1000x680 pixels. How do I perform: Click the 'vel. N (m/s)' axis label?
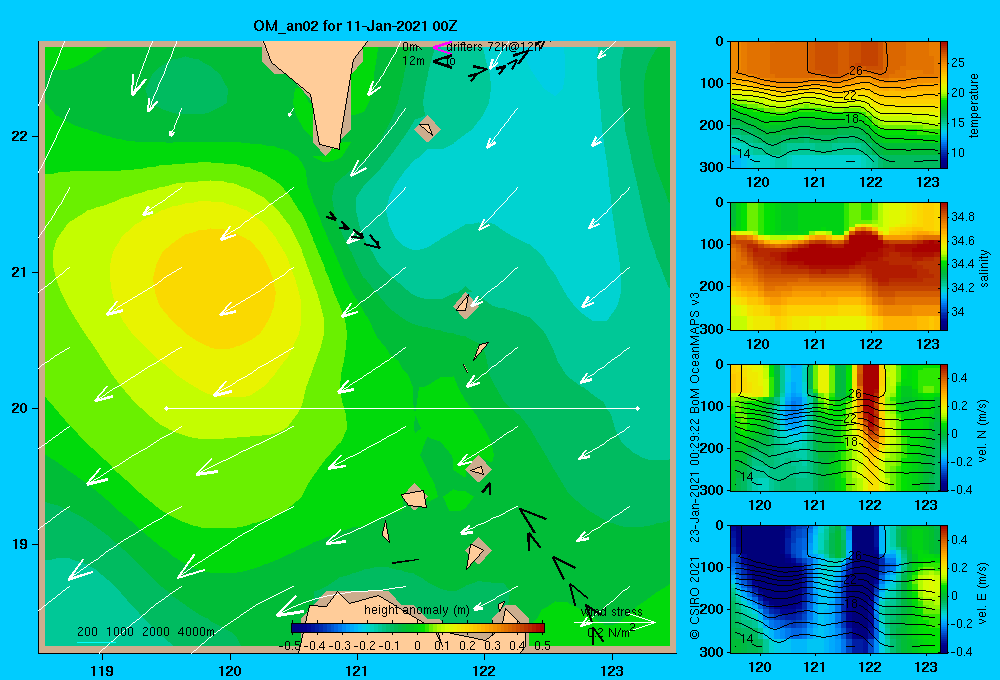[983, 431]
